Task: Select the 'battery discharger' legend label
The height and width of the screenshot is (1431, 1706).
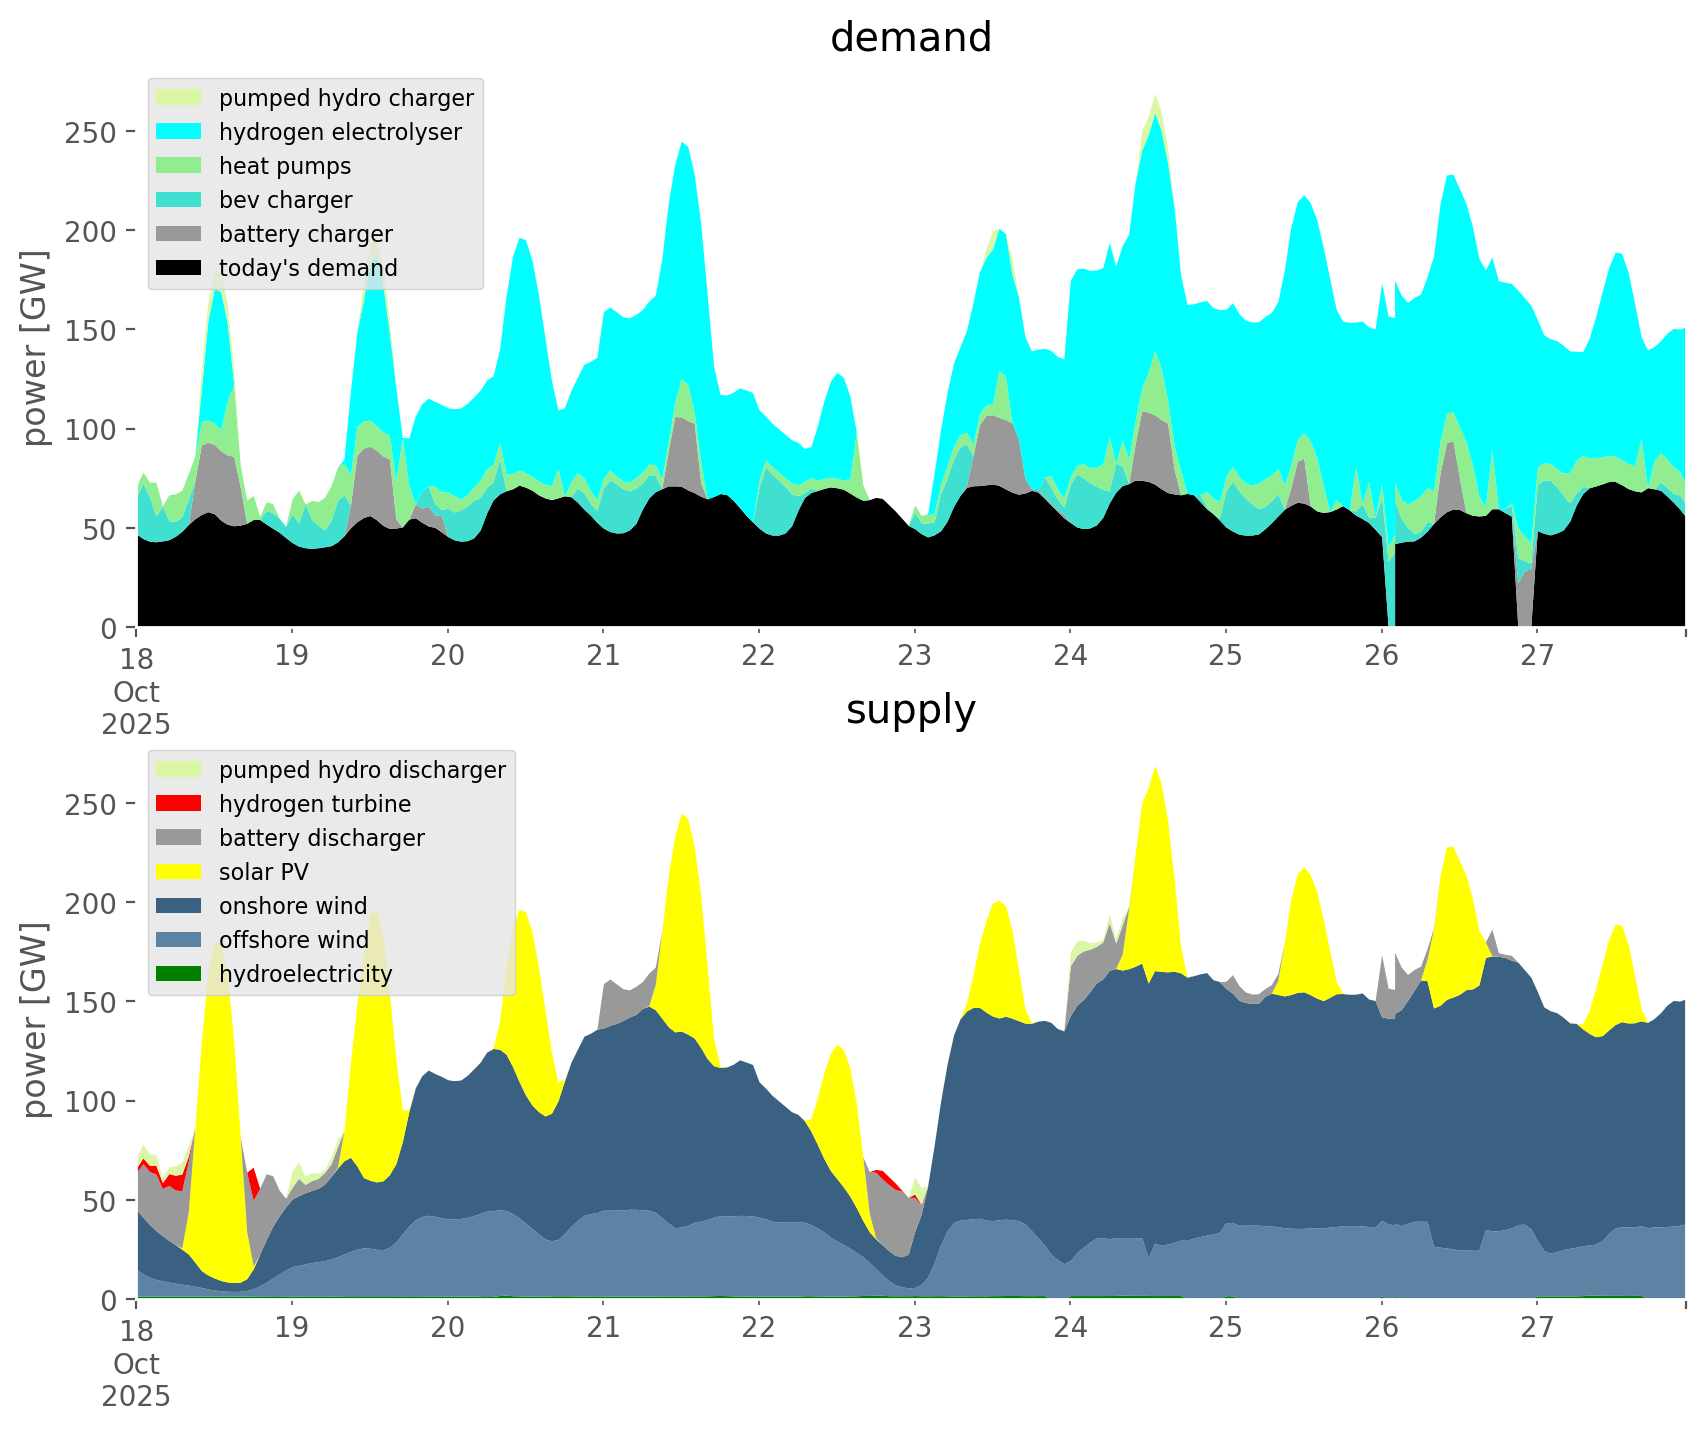Action: (322, 838)
